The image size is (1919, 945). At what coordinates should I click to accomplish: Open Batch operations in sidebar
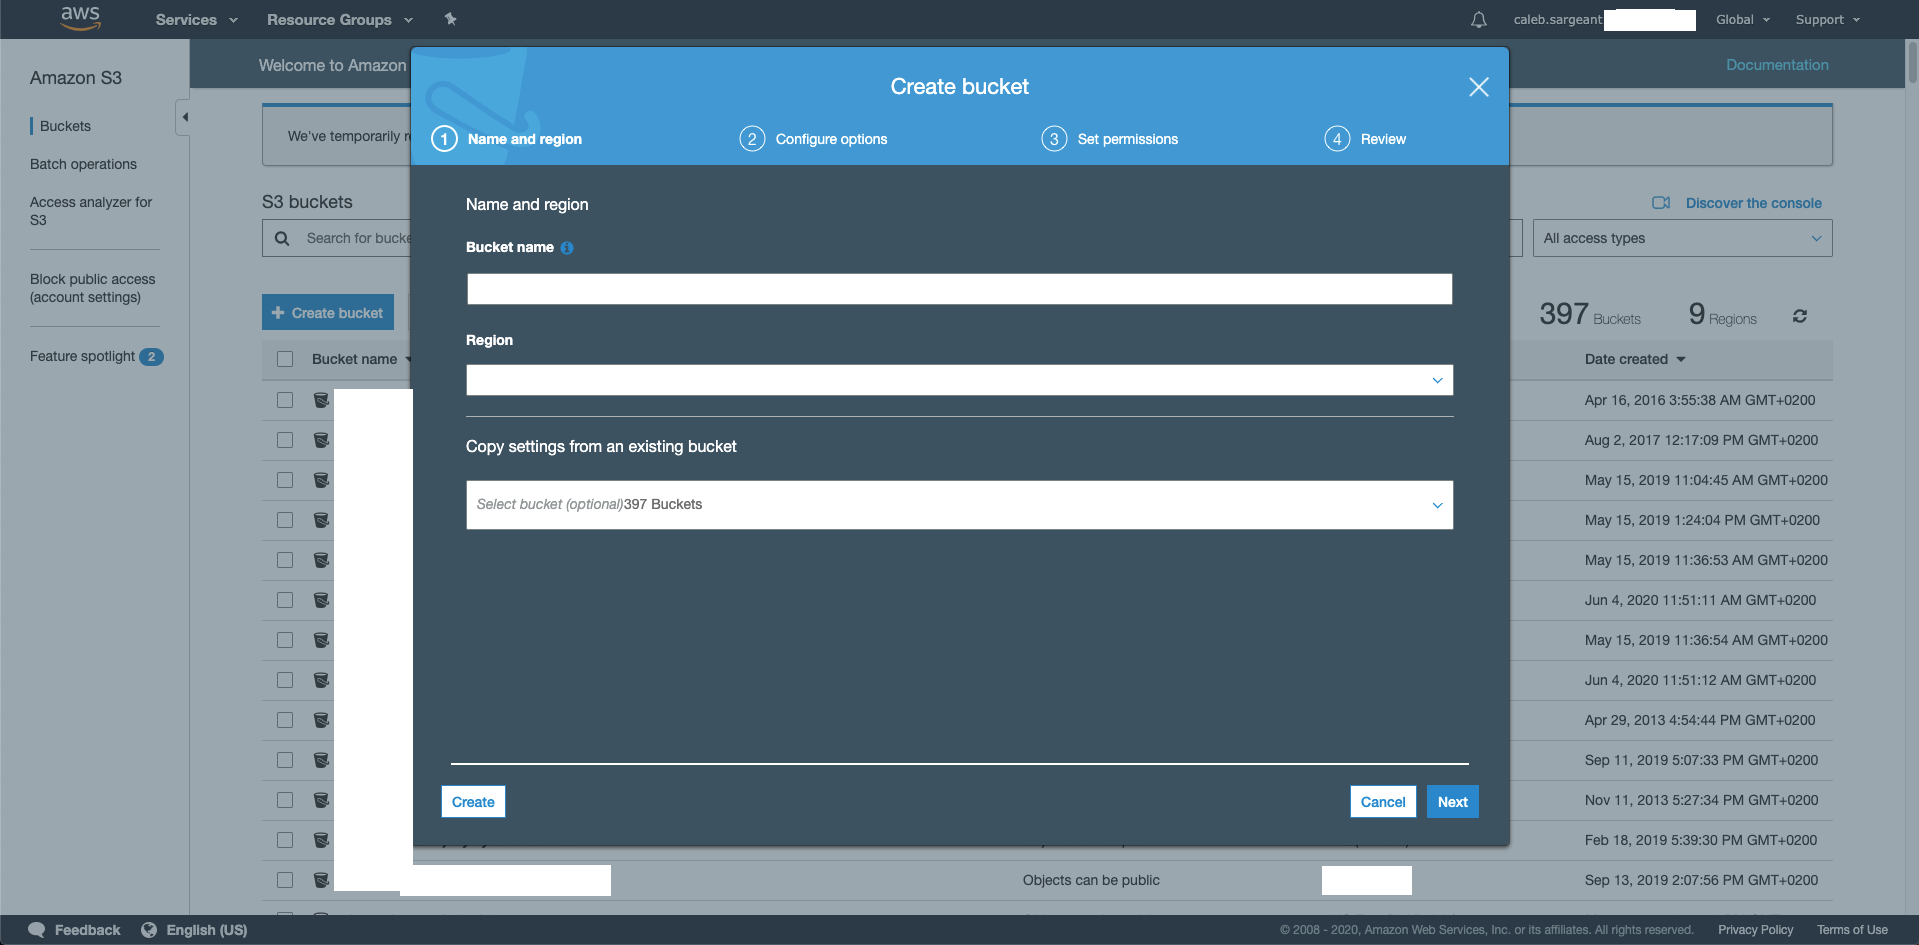[83, 164]
